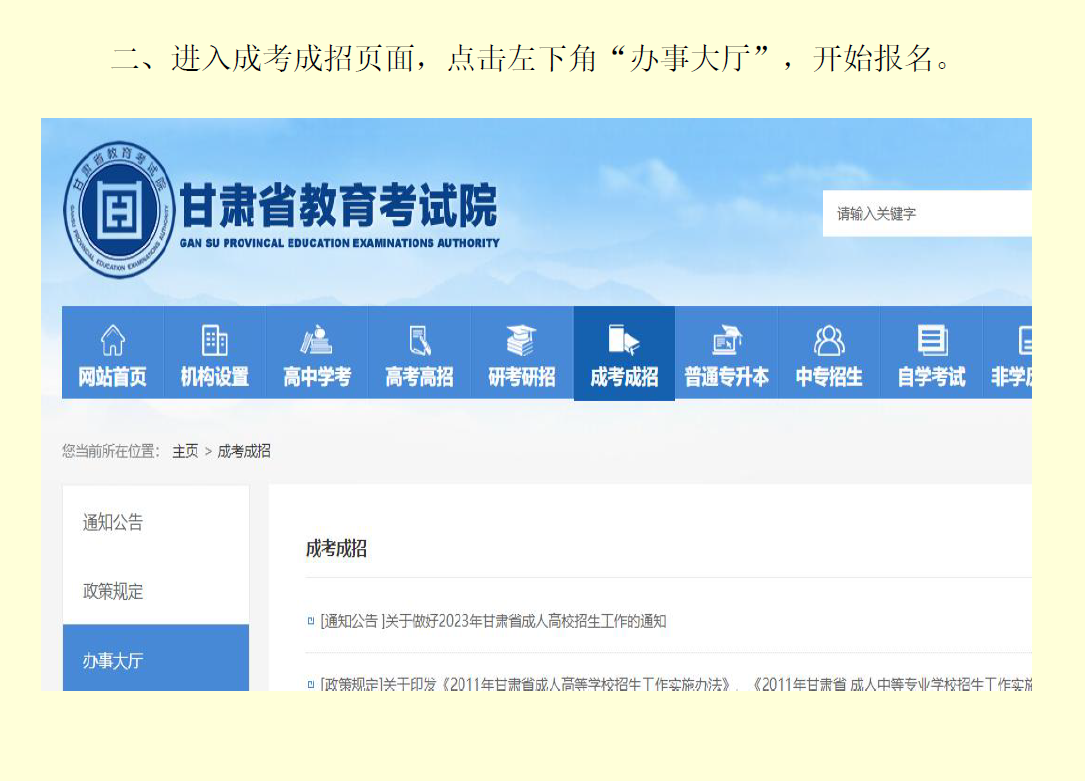Open the 网站首页 navigation tab

[113, 377]
